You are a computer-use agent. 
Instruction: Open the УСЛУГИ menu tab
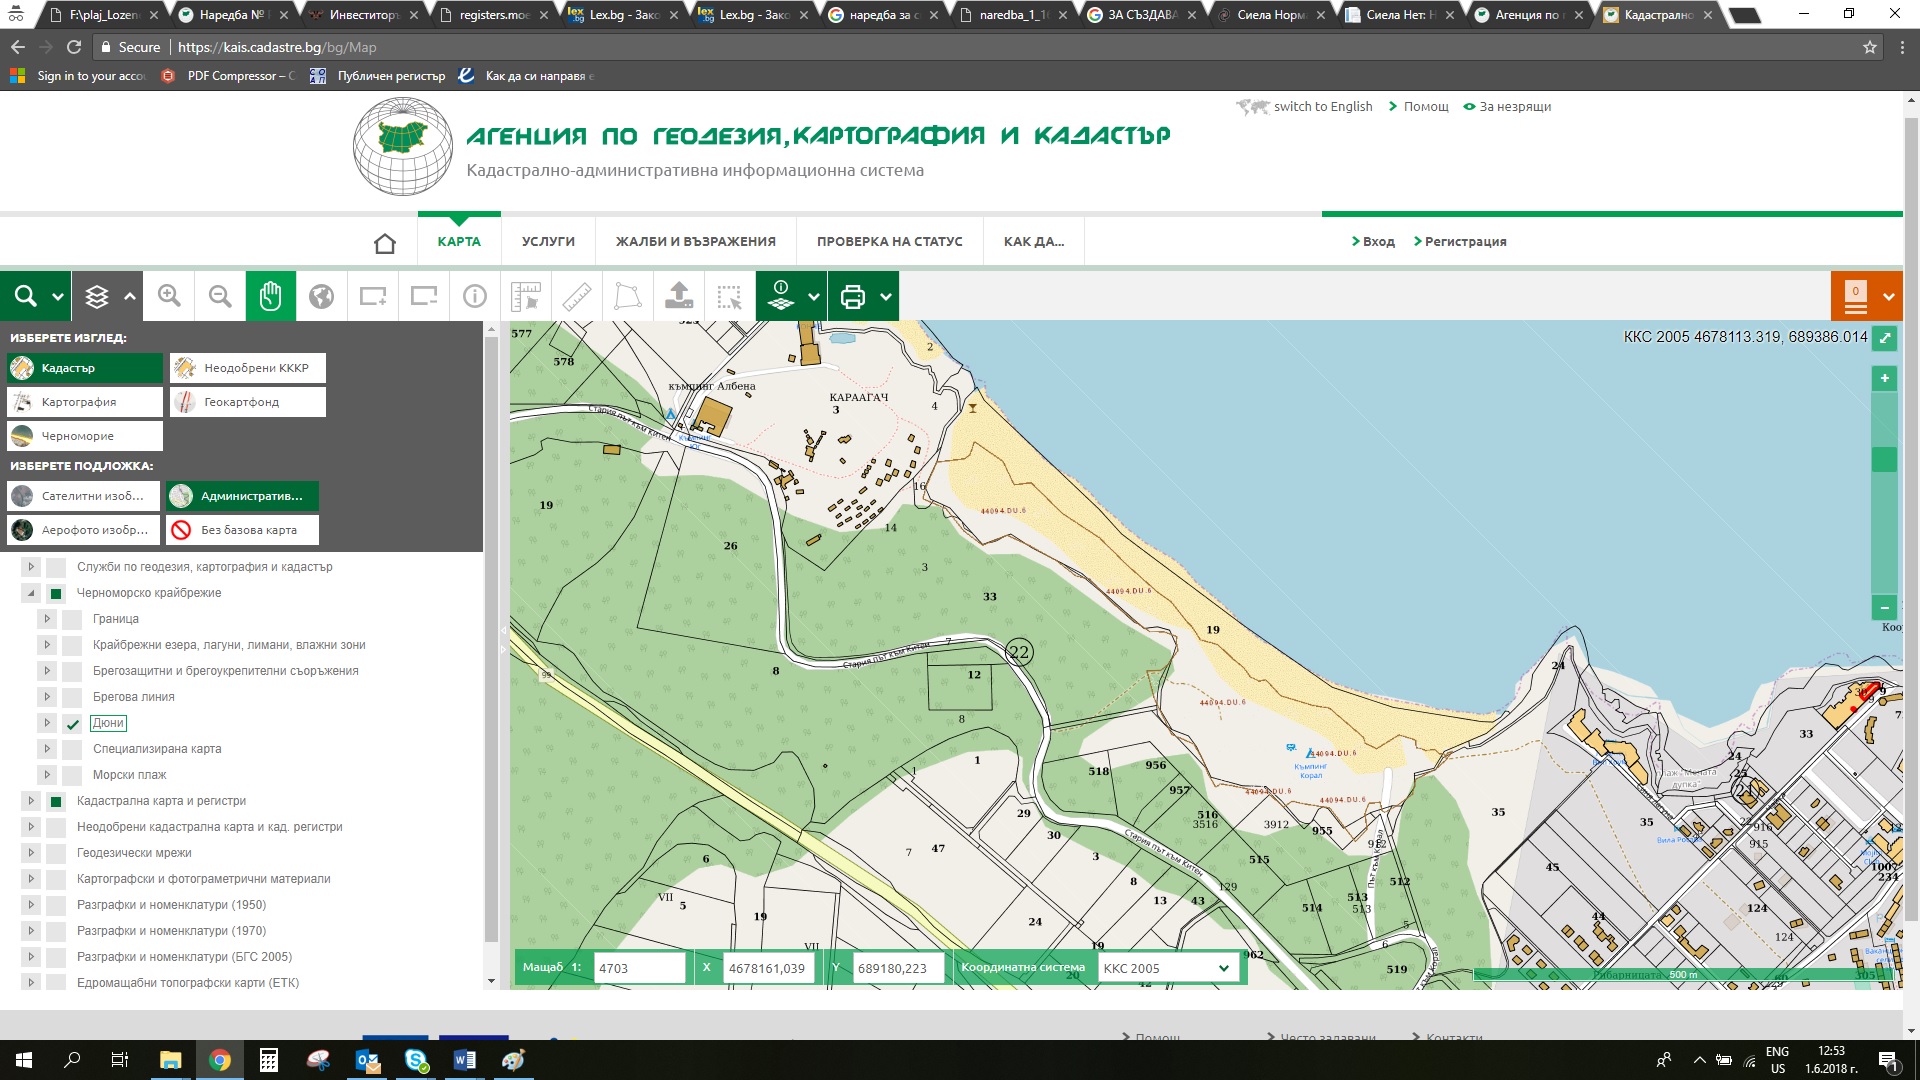pyautogui.click(x=548, y=242)
